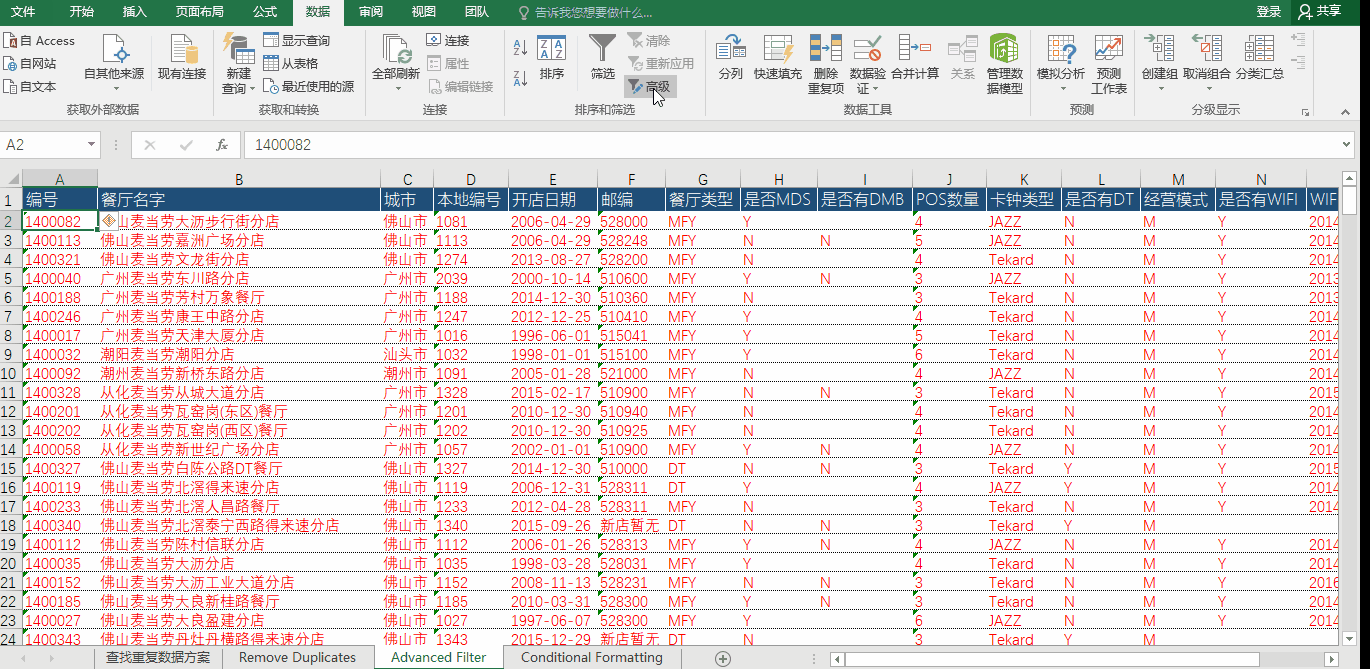Switch to Home (开始) ribbon tab

(x=81, y=12)
